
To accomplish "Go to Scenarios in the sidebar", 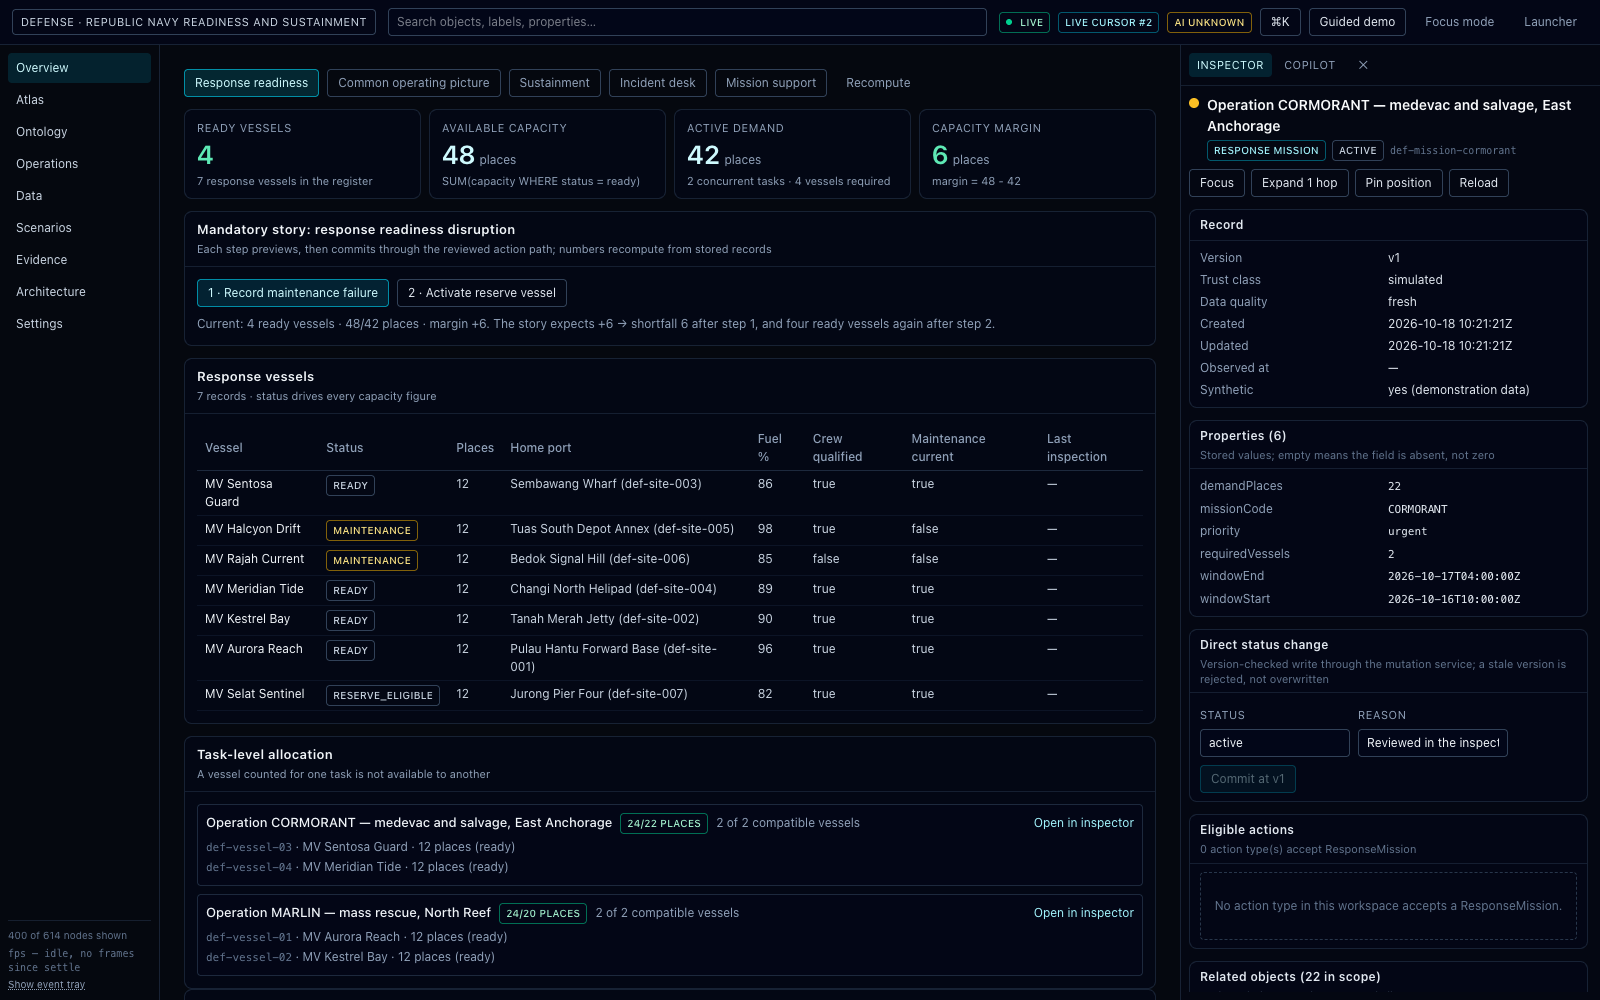I will [x=79, y=228].
